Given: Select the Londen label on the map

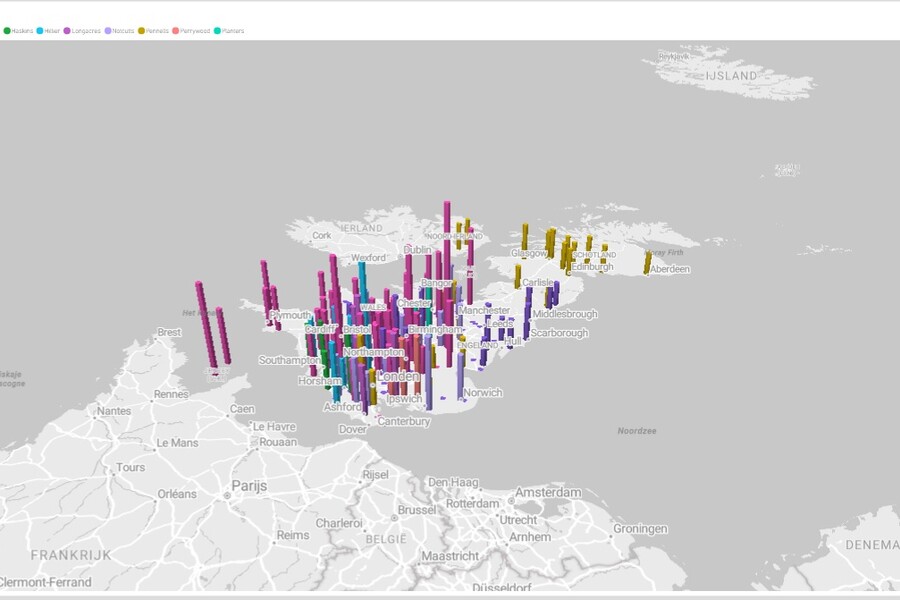Looking at the screenshot, I should coord(397,376).
